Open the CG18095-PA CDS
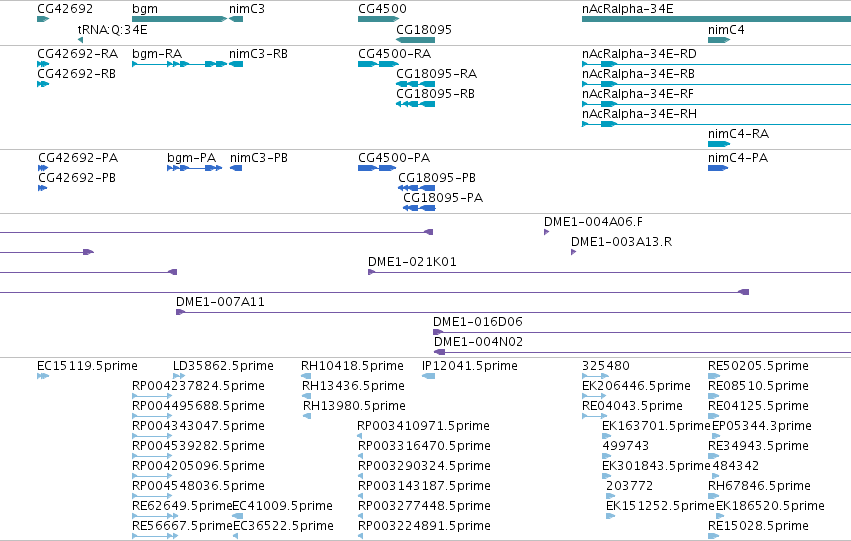The width and height of the screenshot is (851, 541). click(420, 208)
